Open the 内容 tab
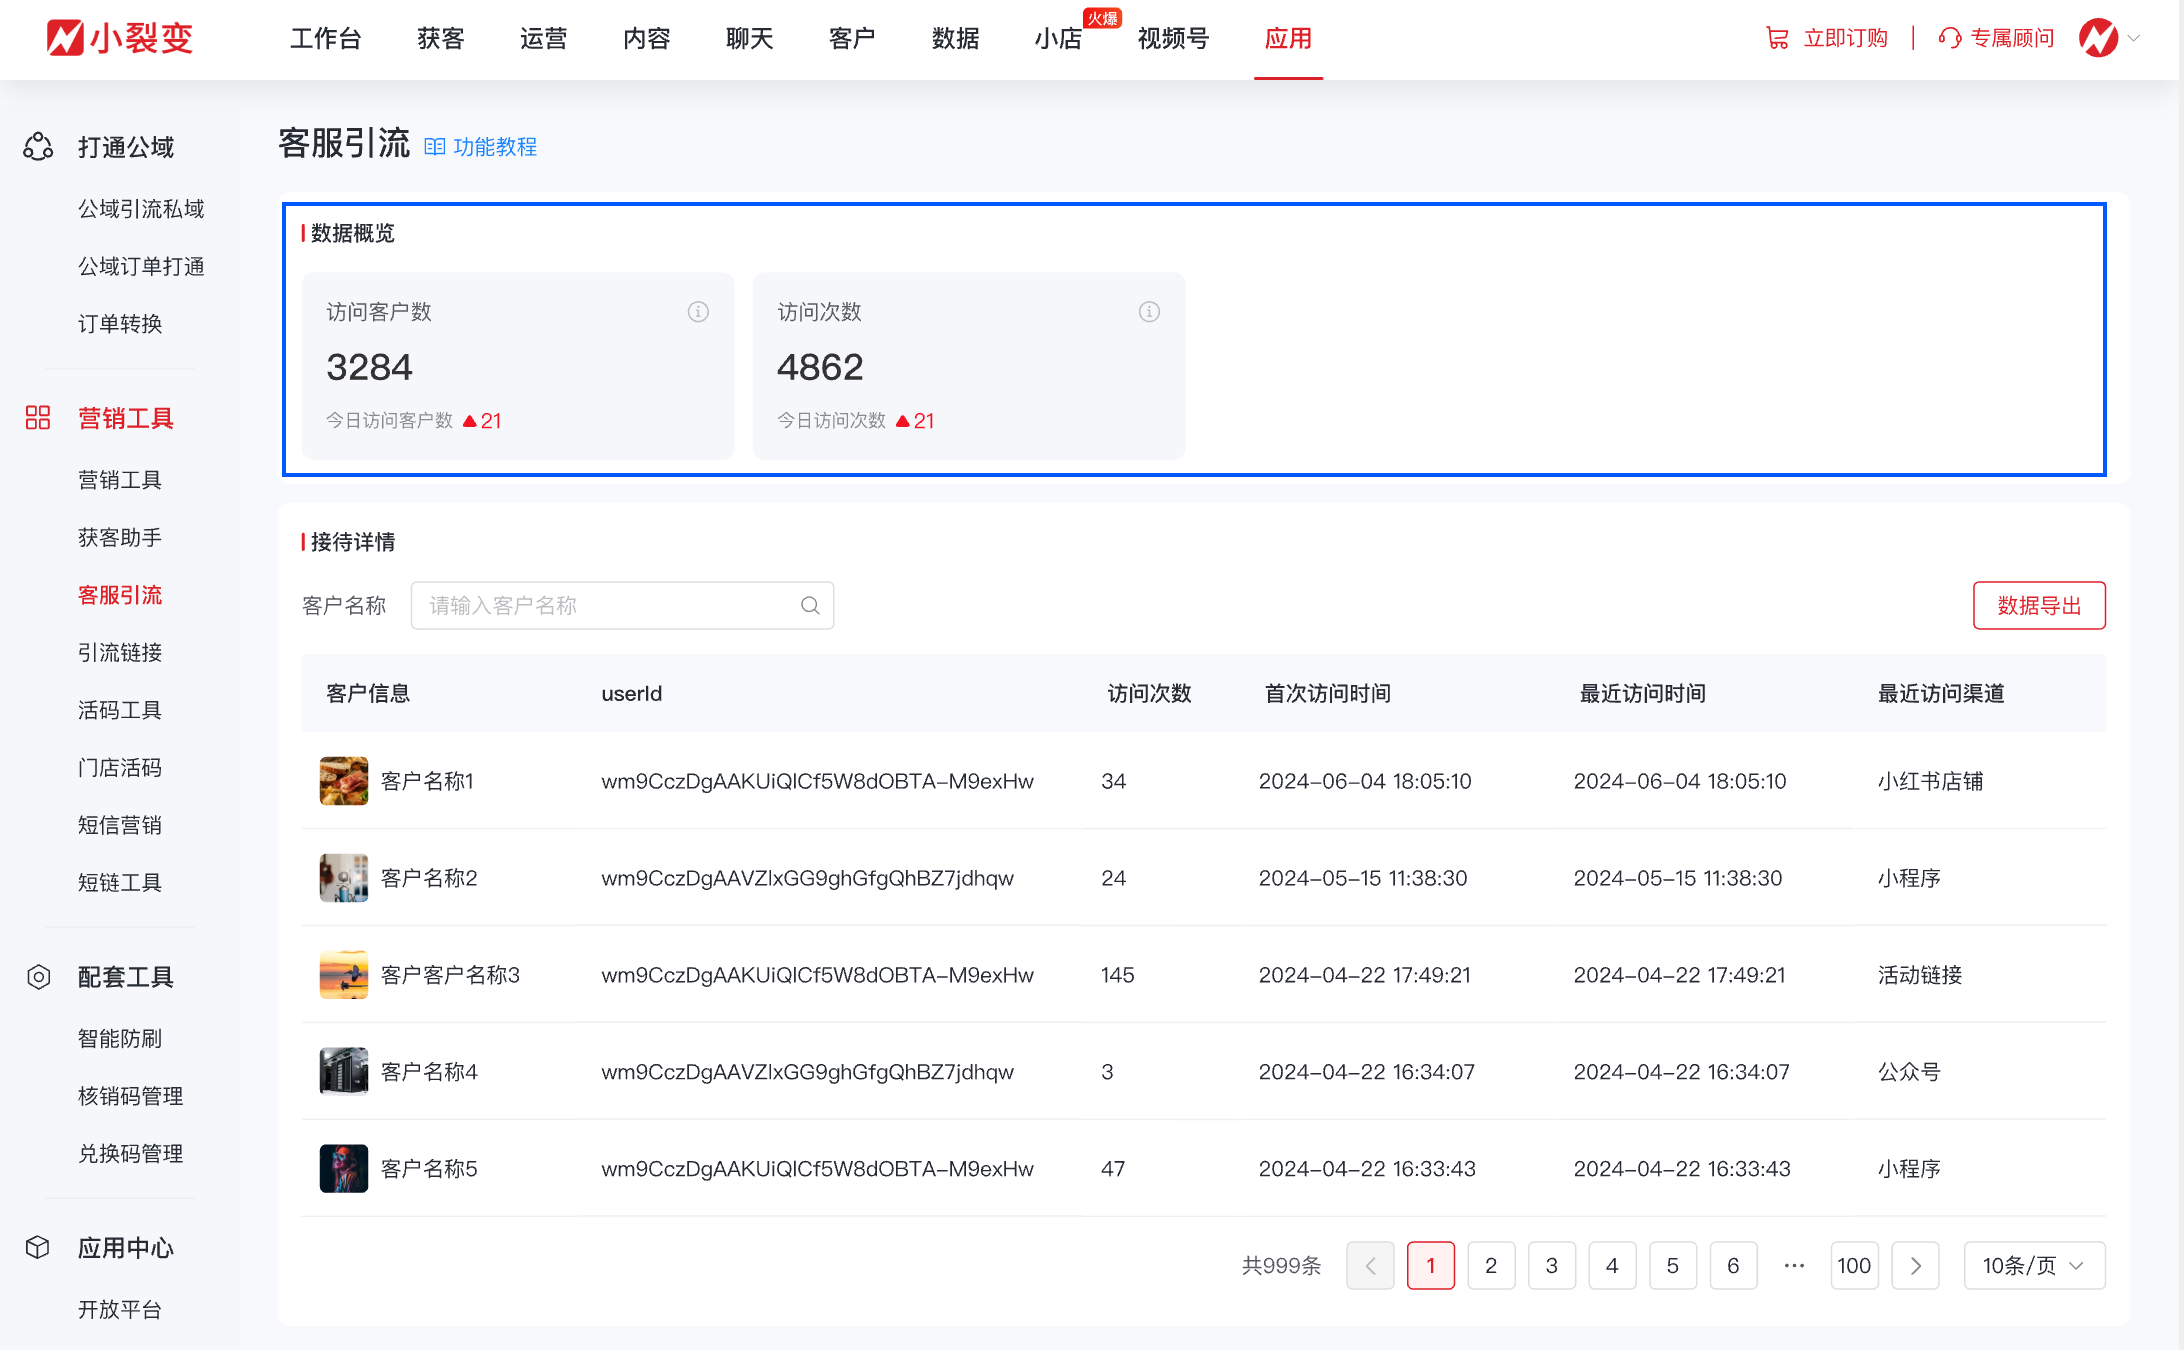This screenshot has width=2184, height=1350. tap(647, 38)
